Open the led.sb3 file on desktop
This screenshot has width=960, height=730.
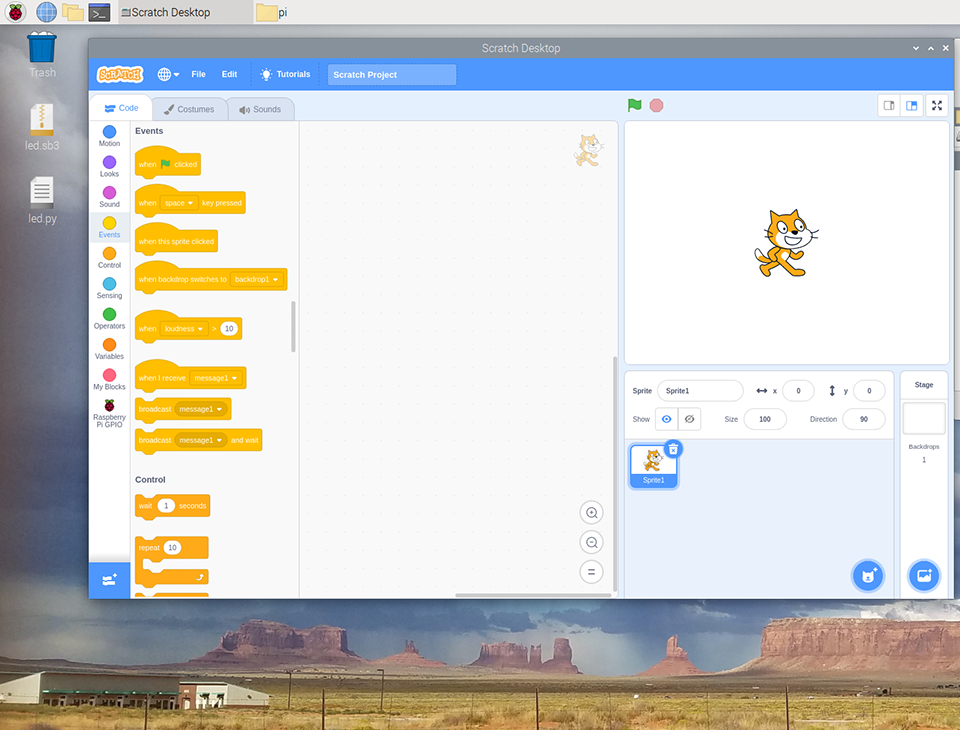pyautogui.click(x=42, y=128)
